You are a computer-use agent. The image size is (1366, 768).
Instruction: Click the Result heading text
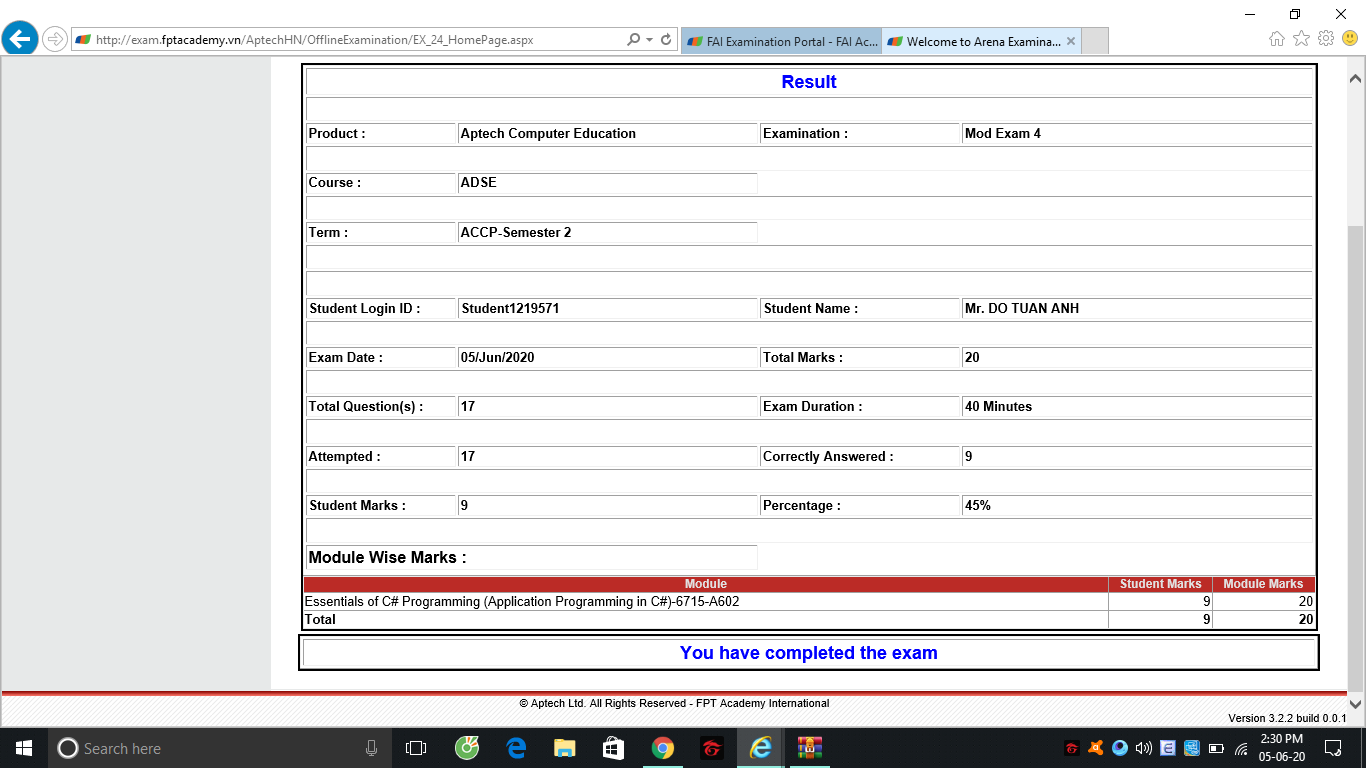[x=809, y=82]
